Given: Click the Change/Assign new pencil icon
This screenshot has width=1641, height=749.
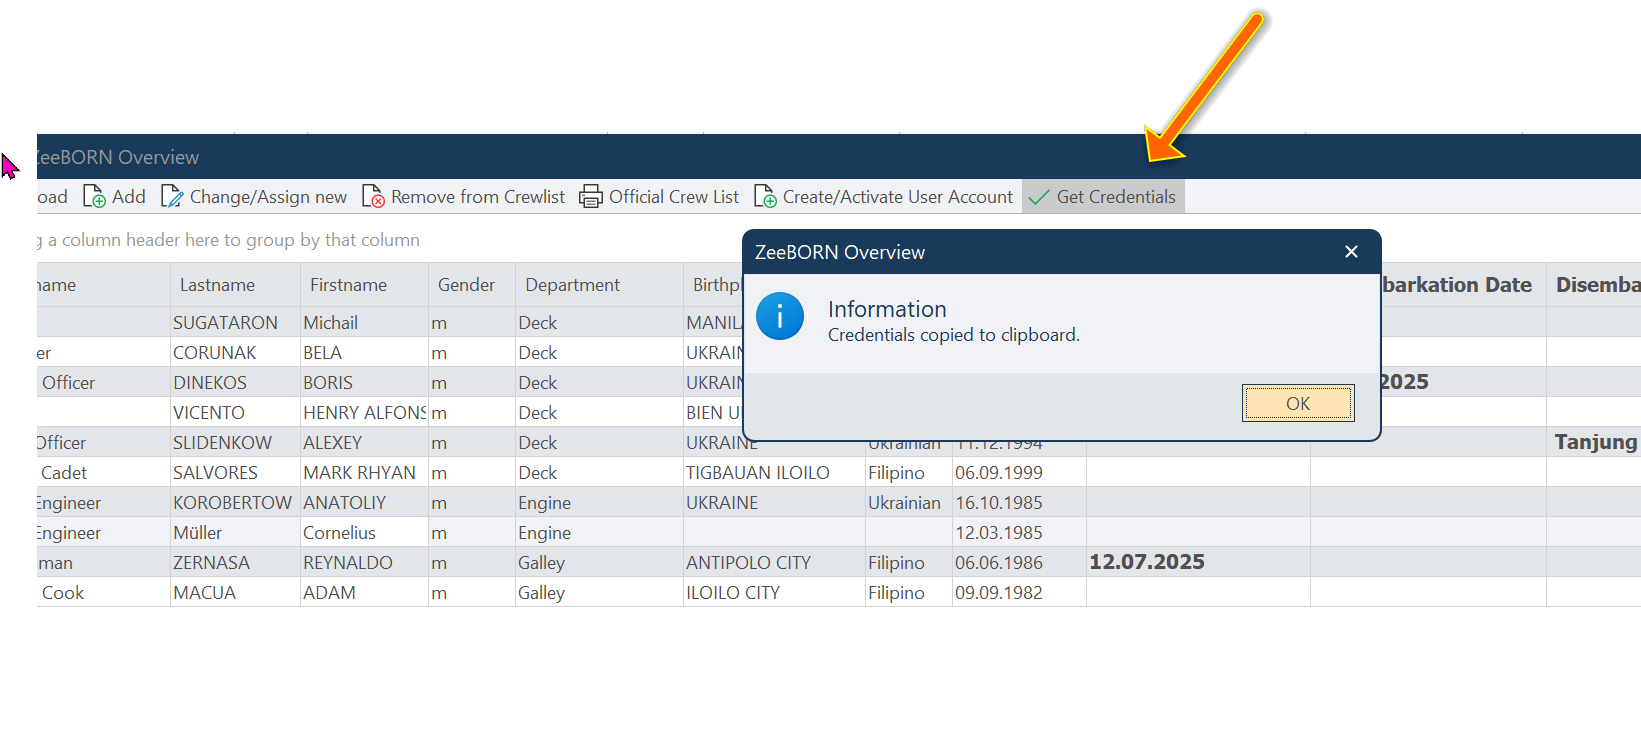Looking at the screenshot, I should [172, 197].
